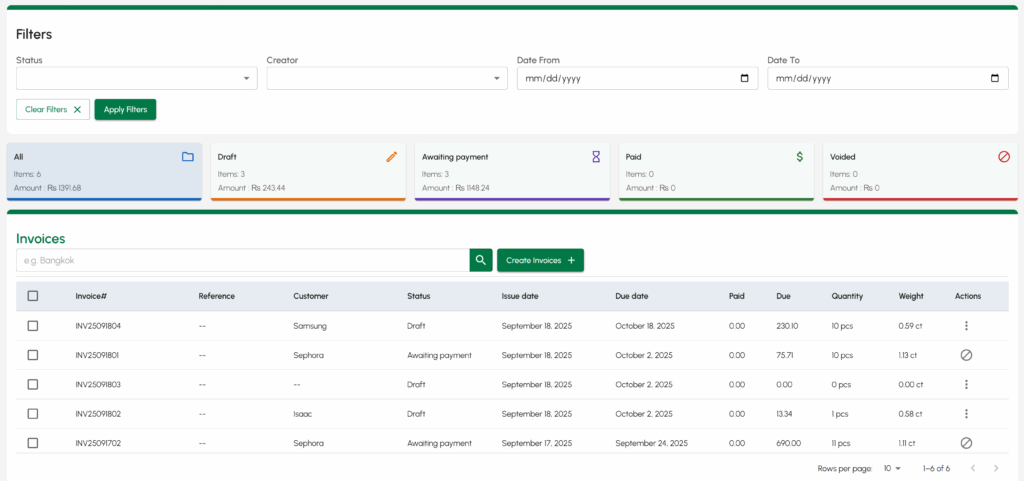The width and height of the screenshot is (1024, 481).
Task: Open actions menu for invoice INV25091804
Action: (x=966, y=326)
